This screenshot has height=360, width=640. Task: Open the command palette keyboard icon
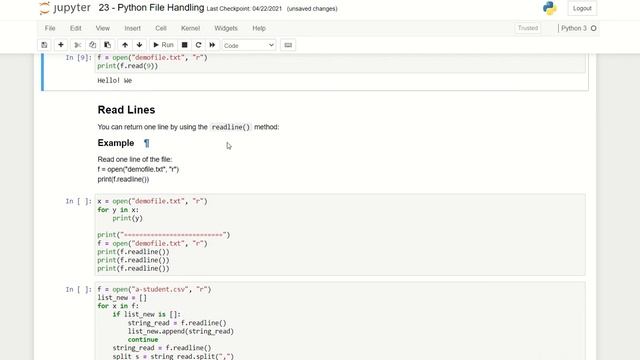point(288,45)
